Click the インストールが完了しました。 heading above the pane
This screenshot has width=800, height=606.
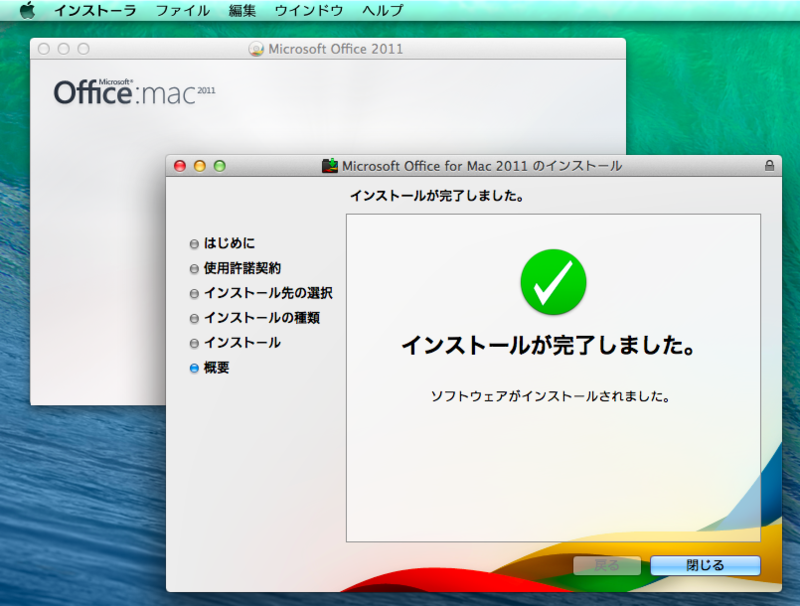pyautogui.click(x=437, y=196)
